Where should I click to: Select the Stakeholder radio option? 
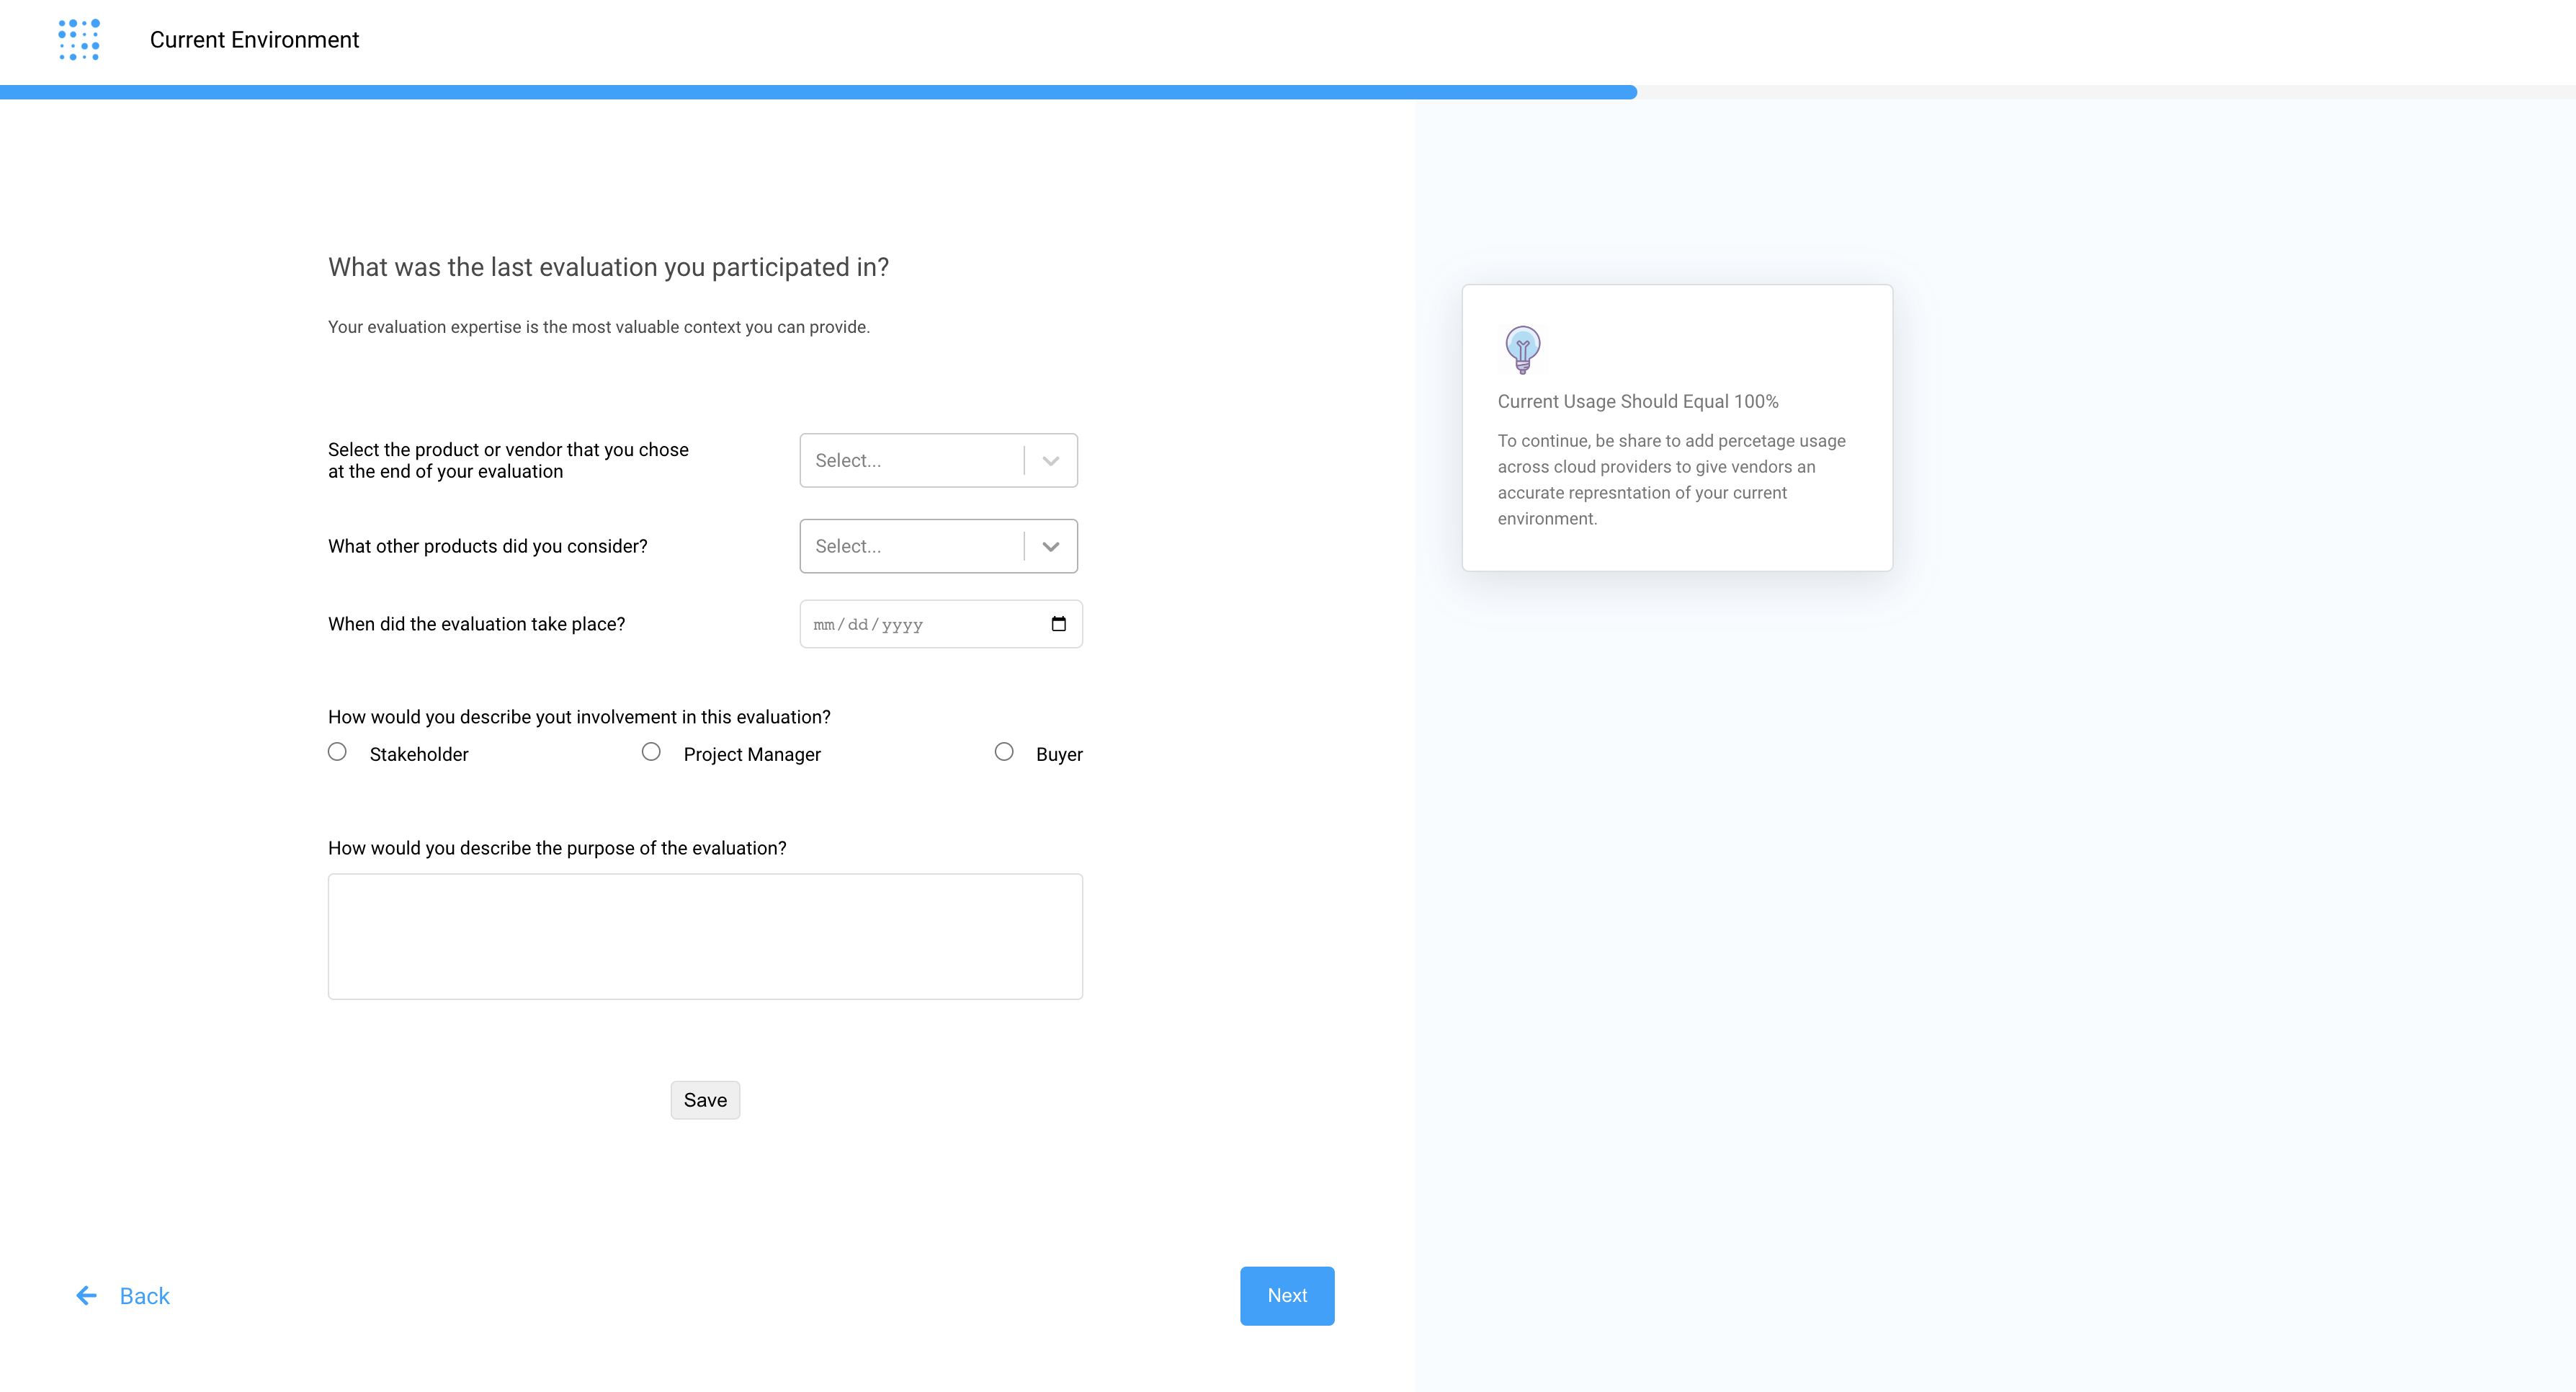pos(337,752)
